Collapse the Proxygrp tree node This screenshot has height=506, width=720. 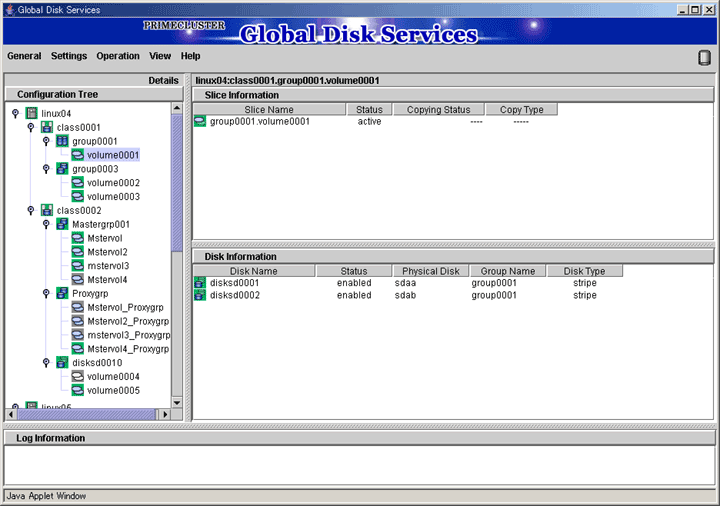pyautogui.click(x=46, y=293)
